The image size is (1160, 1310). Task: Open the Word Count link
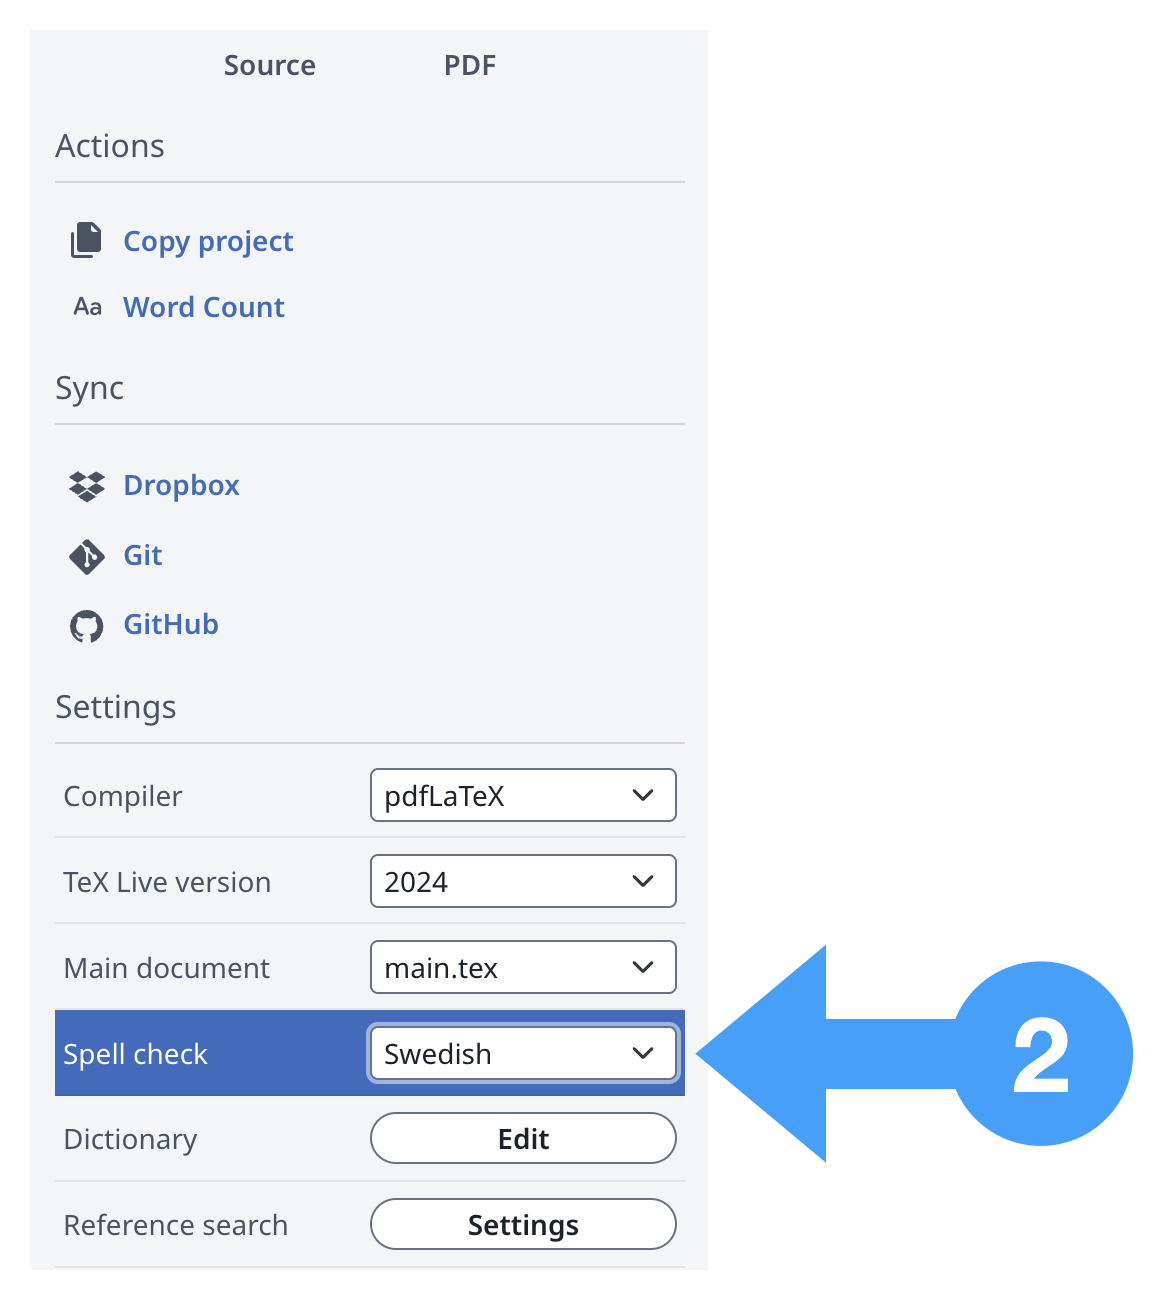[204, 307]
